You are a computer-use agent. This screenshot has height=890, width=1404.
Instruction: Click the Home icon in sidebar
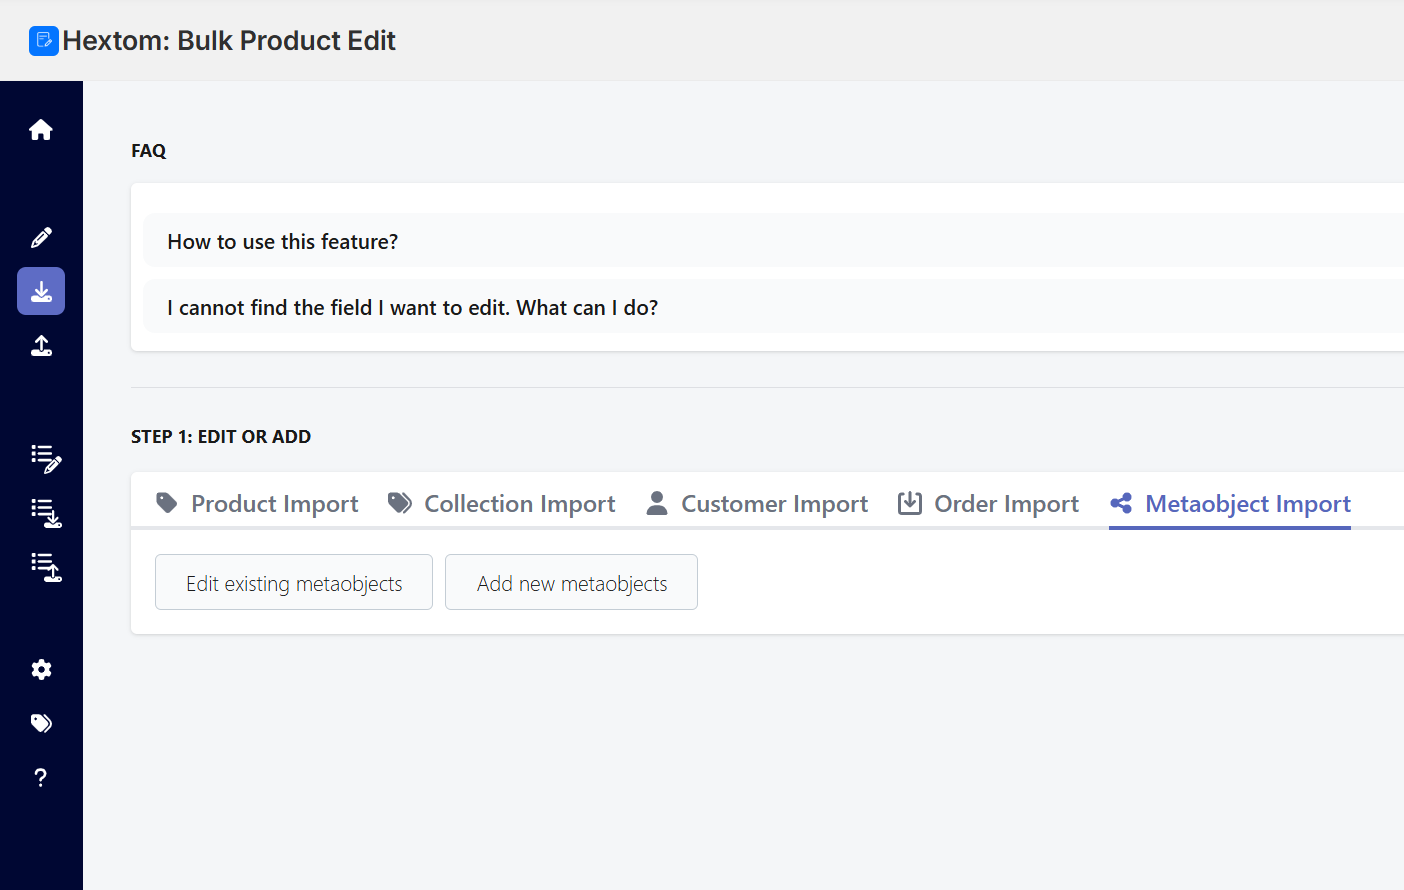pyautogui.click(x=41, y=130)
